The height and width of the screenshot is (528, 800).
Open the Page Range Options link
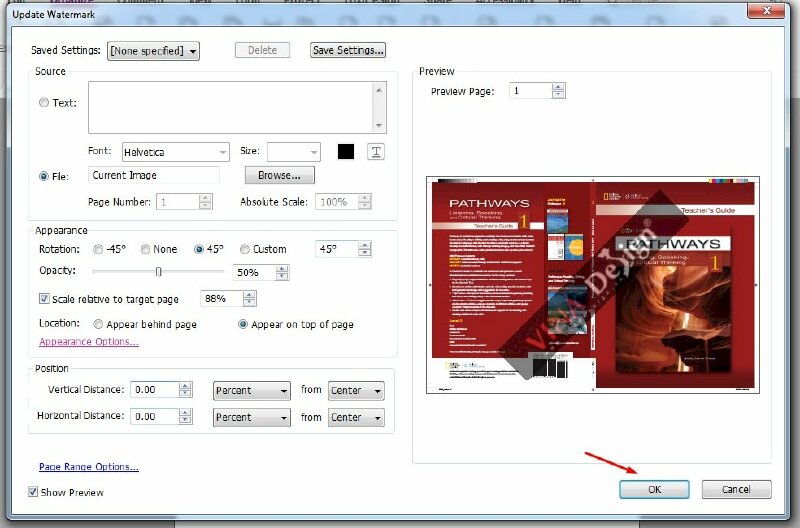pos(88,467)
